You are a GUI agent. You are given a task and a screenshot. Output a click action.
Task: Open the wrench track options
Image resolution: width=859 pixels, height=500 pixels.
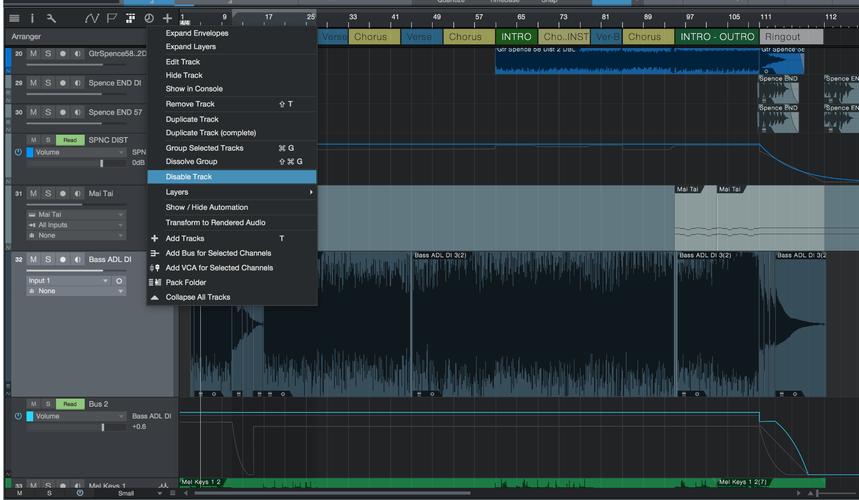(x=51, y=19)
